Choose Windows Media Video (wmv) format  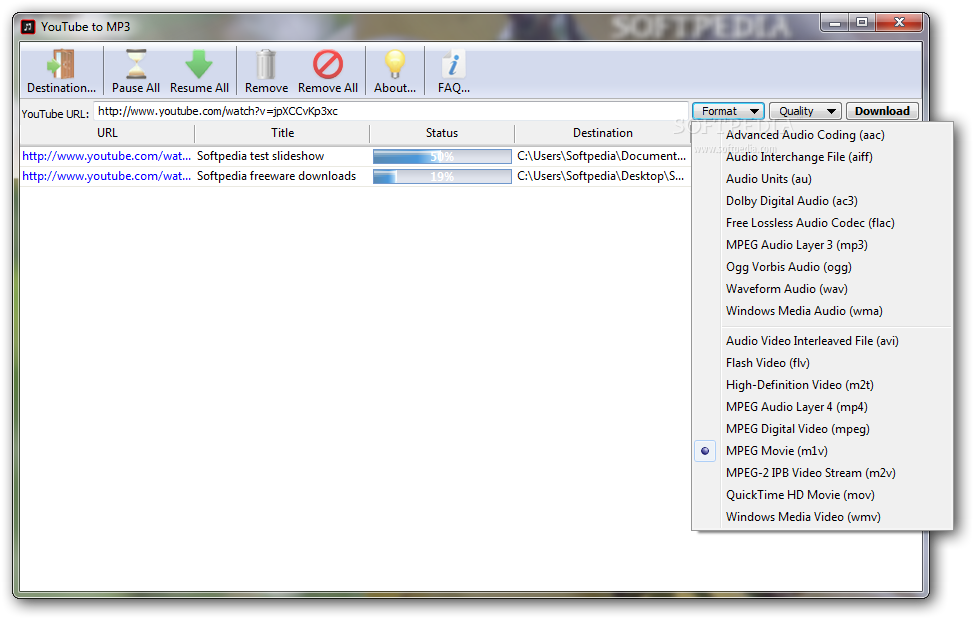(803, 517)
